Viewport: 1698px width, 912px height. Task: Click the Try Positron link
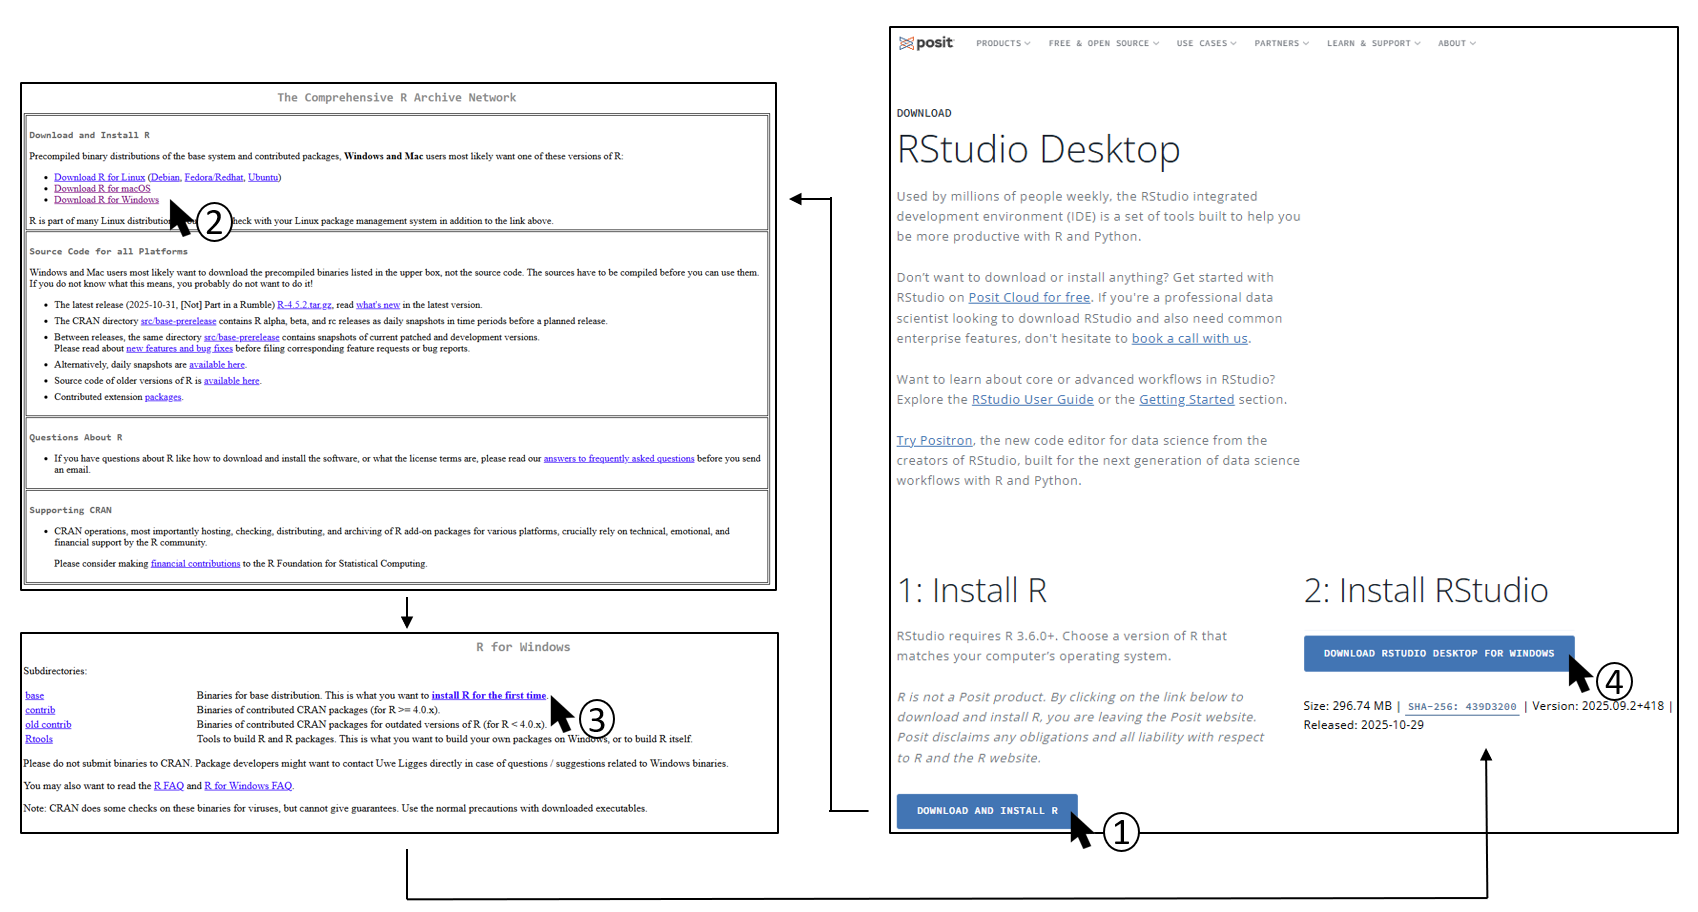pyautogui.click(x=934, y=440)
